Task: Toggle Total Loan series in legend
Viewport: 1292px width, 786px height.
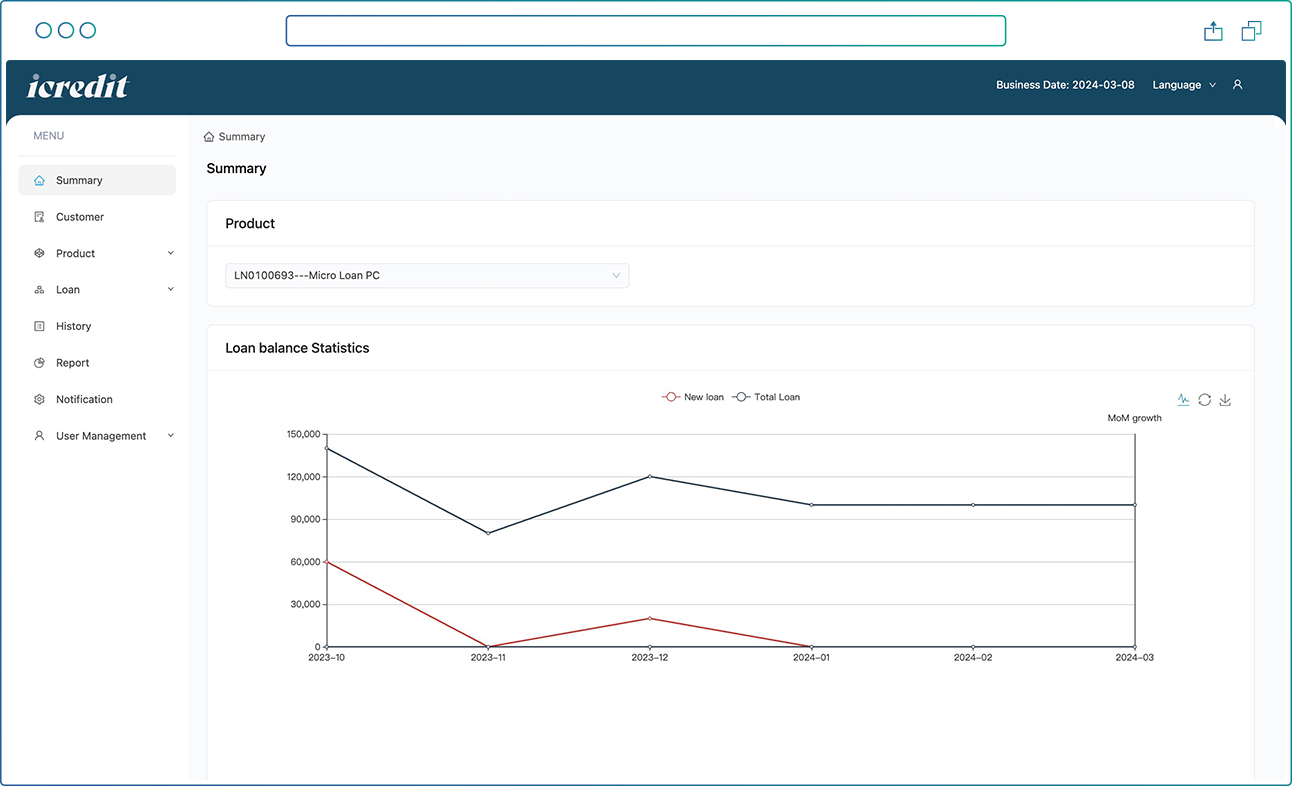Action: pos(766,397)
